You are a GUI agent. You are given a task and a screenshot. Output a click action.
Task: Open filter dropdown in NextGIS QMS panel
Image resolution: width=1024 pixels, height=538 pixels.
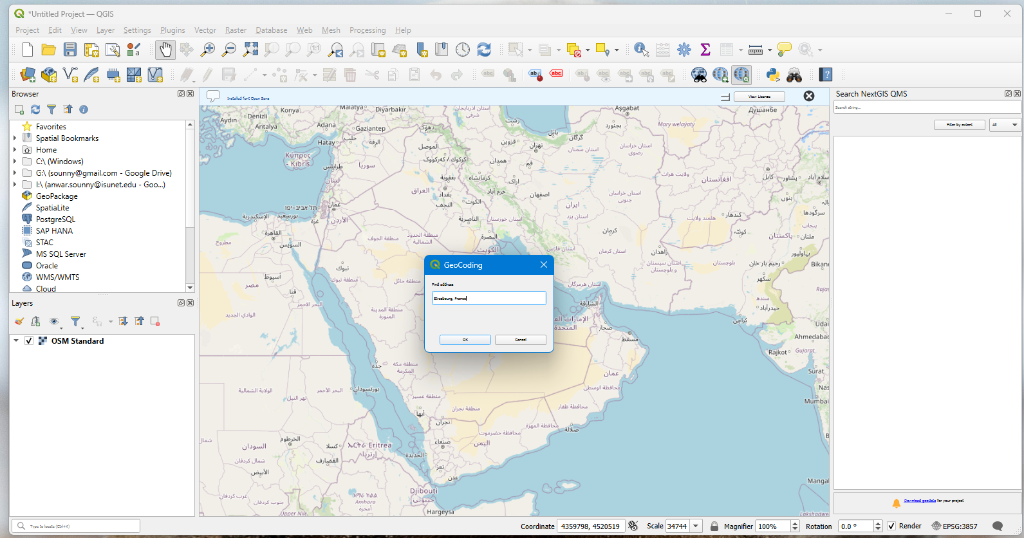tap(1004, 125)
